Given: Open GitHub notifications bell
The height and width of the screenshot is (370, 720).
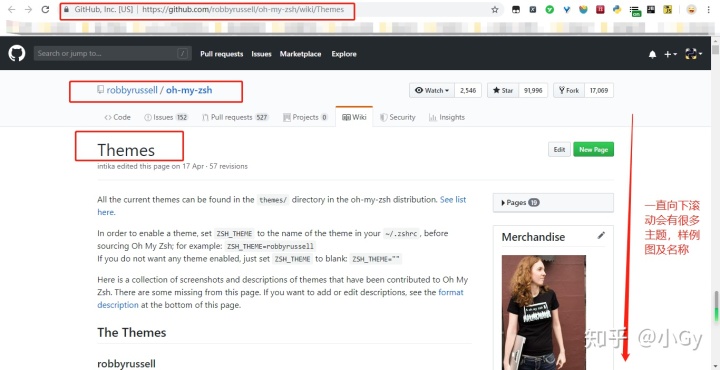Looking at the screenshot, I should click(652, 54).
